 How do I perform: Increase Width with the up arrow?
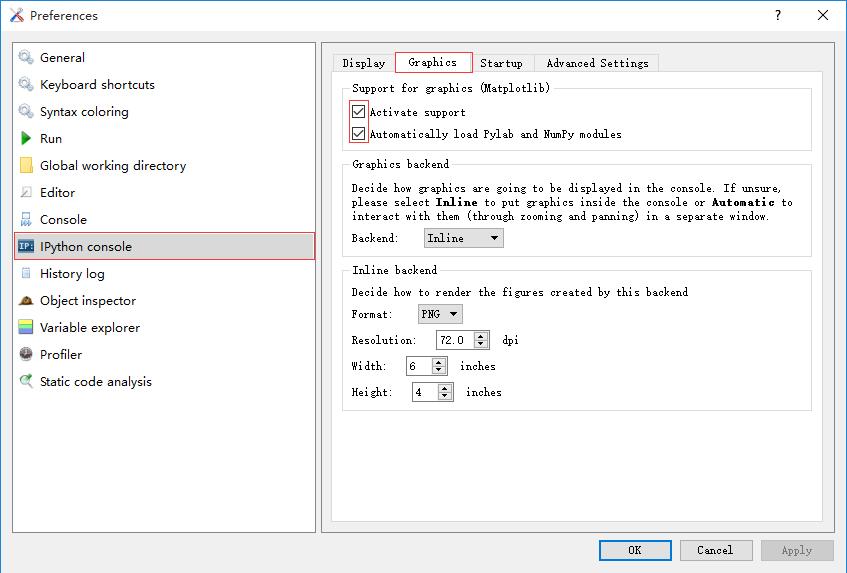point(440,361)
